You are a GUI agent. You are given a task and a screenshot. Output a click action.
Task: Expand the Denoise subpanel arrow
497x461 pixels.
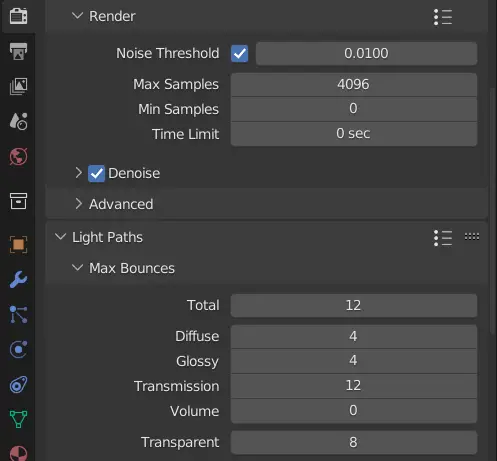(78, 173)
